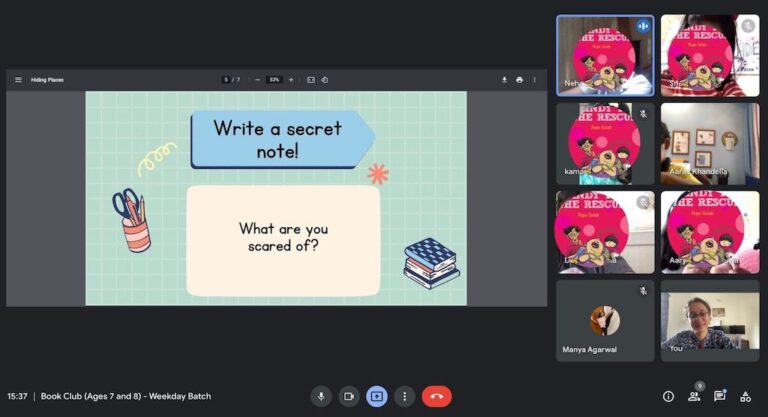The height and width of the screenshot is (417, 768).
Task: Click the 53% zoom level field
Action: pyautogui.click(x=274, y=80)
